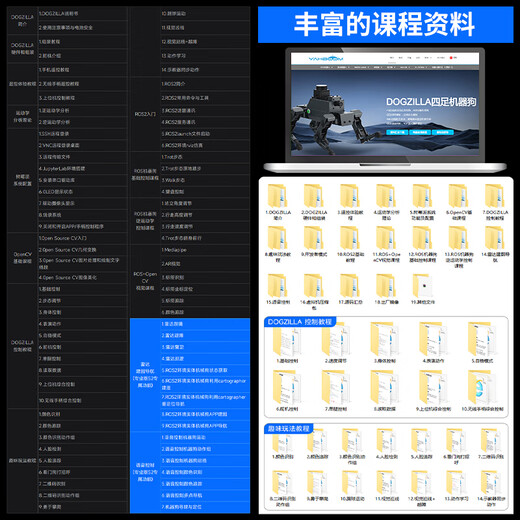Viewport: 520px width, 520px height.
Task: Click the '丰富的课程资料' header banner
Action: (x=385, y=25)
